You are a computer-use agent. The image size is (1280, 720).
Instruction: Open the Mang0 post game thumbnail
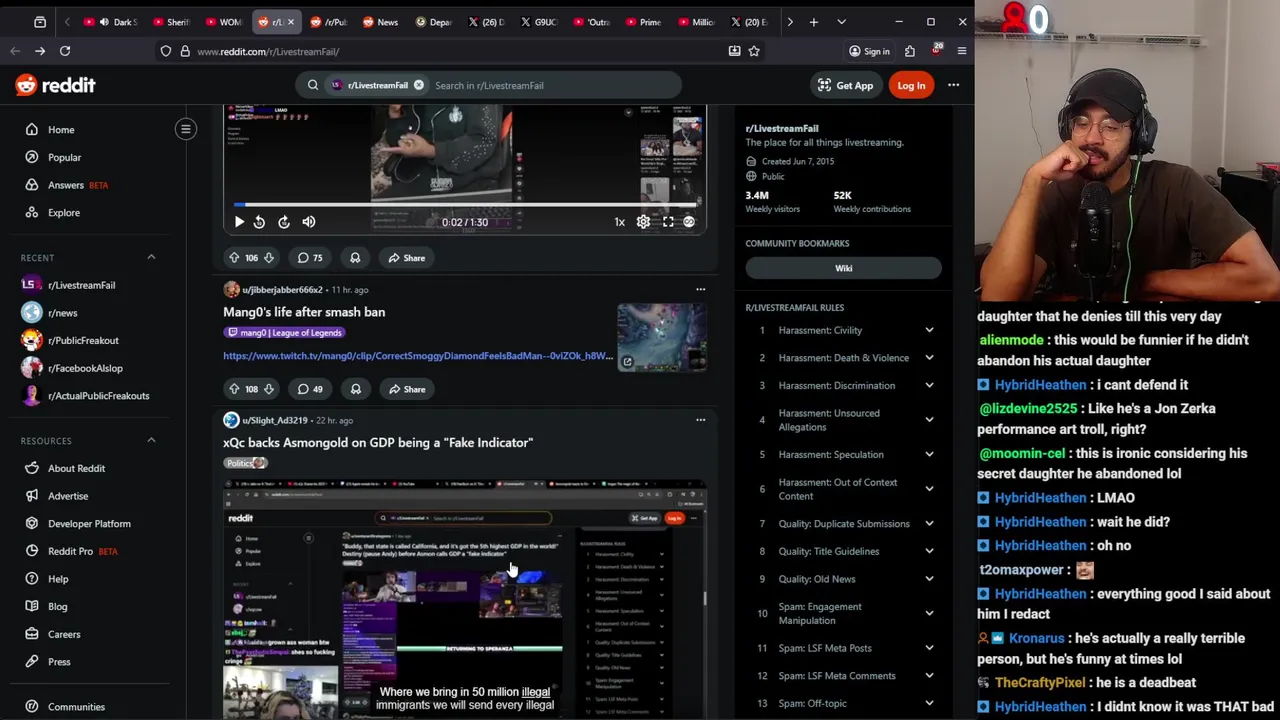662,338
